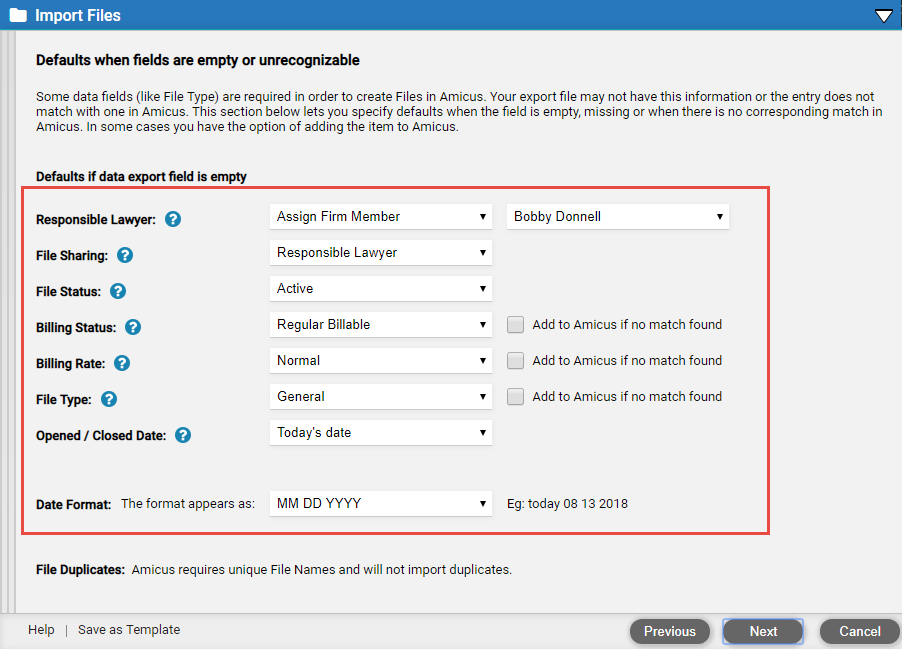
Task: Check Add to Amicus box for File Type
Action: coord(515,396)
